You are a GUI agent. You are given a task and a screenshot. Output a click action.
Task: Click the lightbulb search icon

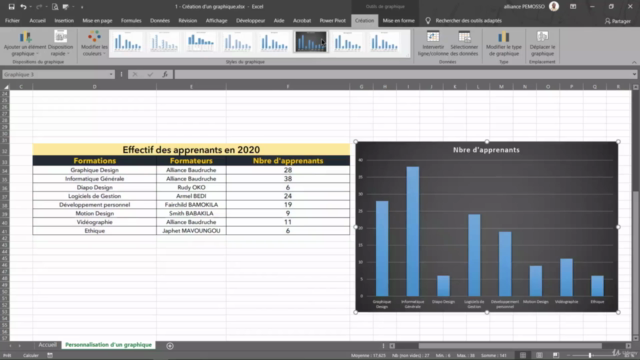click(x=428, y=20)
